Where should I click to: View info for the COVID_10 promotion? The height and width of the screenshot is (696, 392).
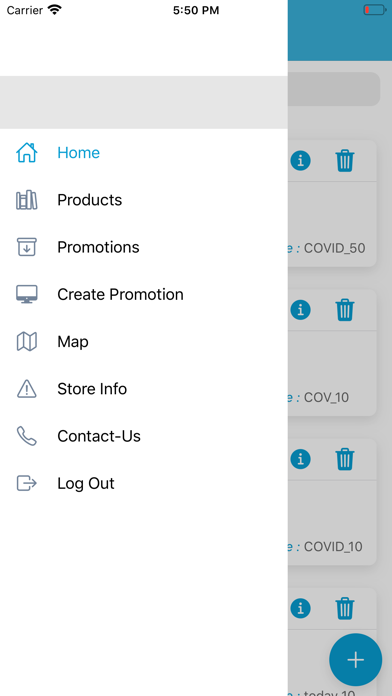point(301,459)
